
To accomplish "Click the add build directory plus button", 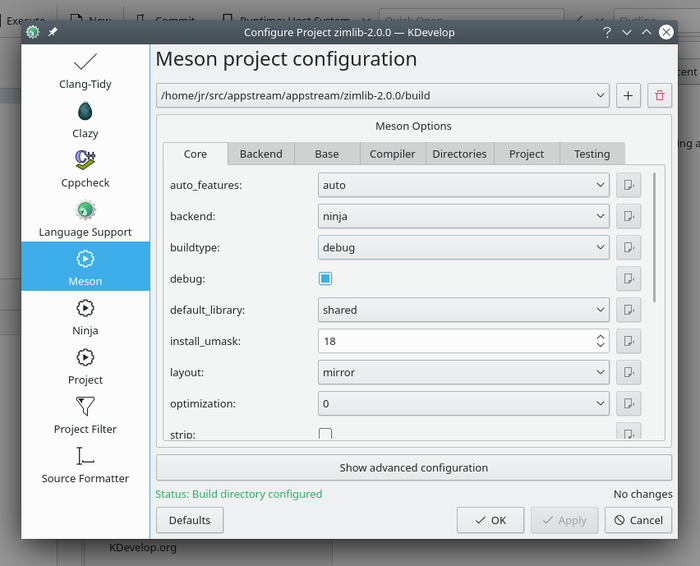I will (x=628, y=96).
